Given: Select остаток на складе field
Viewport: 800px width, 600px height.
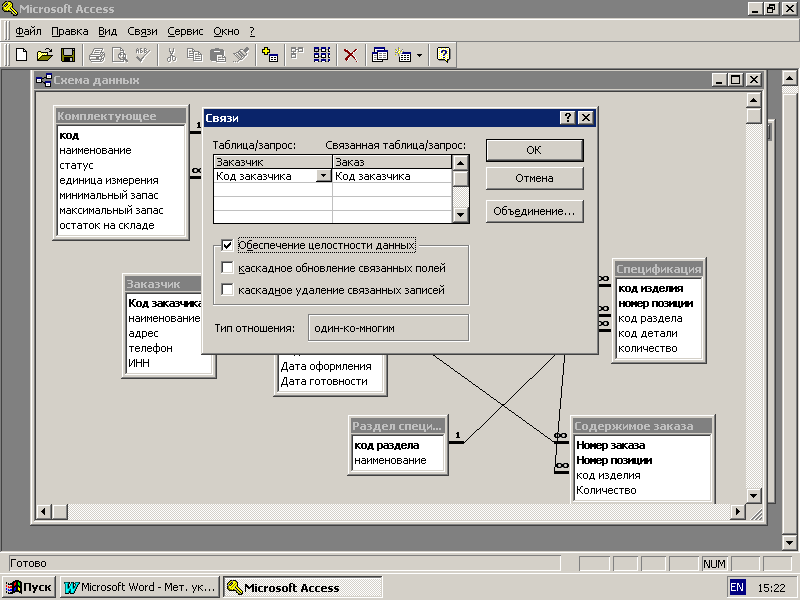Looking at the screenshot, I should tap(107, 225).
